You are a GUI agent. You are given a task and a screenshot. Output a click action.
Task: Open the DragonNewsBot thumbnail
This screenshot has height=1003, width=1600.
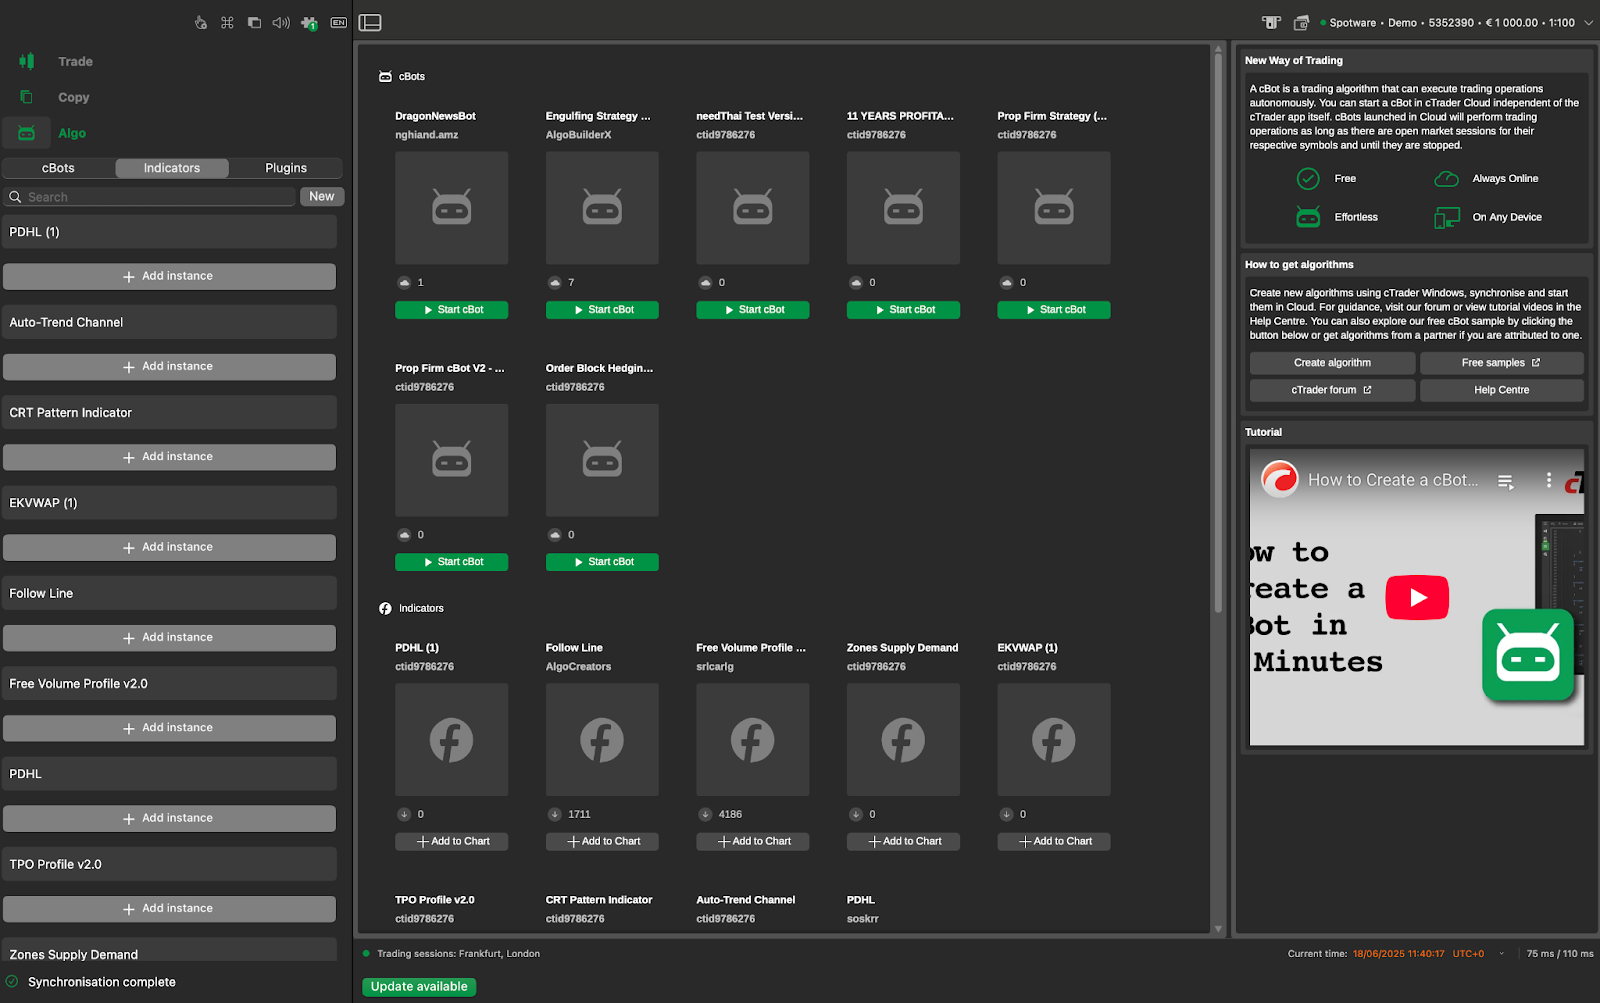coord(451,208)
